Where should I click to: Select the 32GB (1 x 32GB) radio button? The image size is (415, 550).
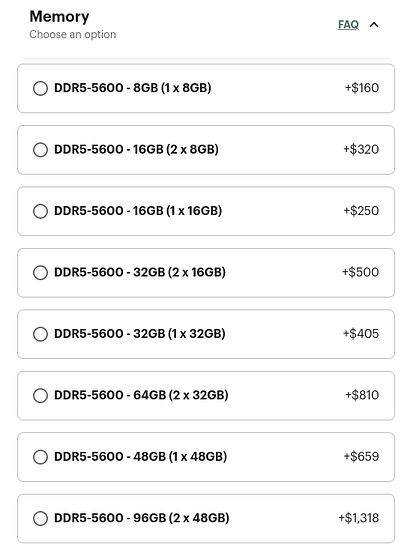point(40,334)
